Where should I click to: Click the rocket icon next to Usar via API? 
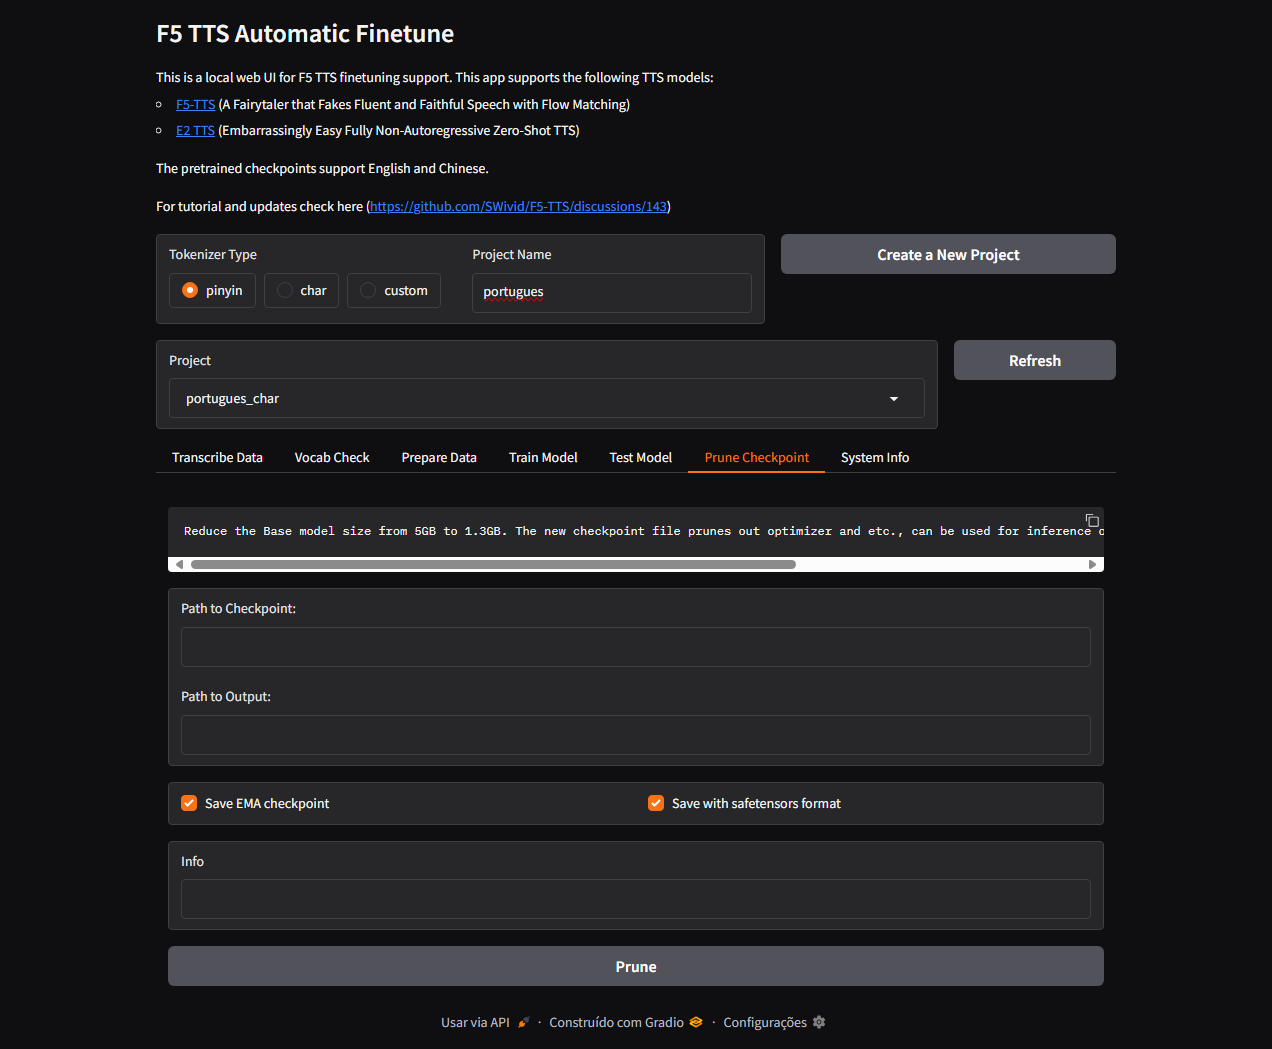click(x=523, y=1022)
